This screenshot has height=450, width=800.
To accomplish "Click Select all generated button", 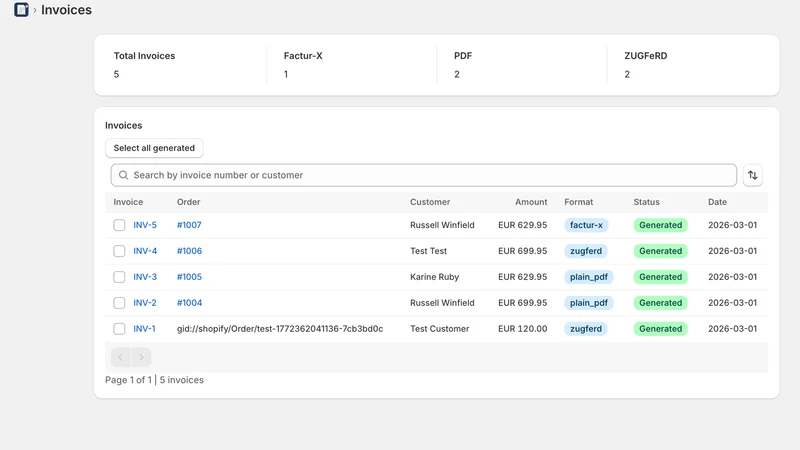I will [154, 148].
